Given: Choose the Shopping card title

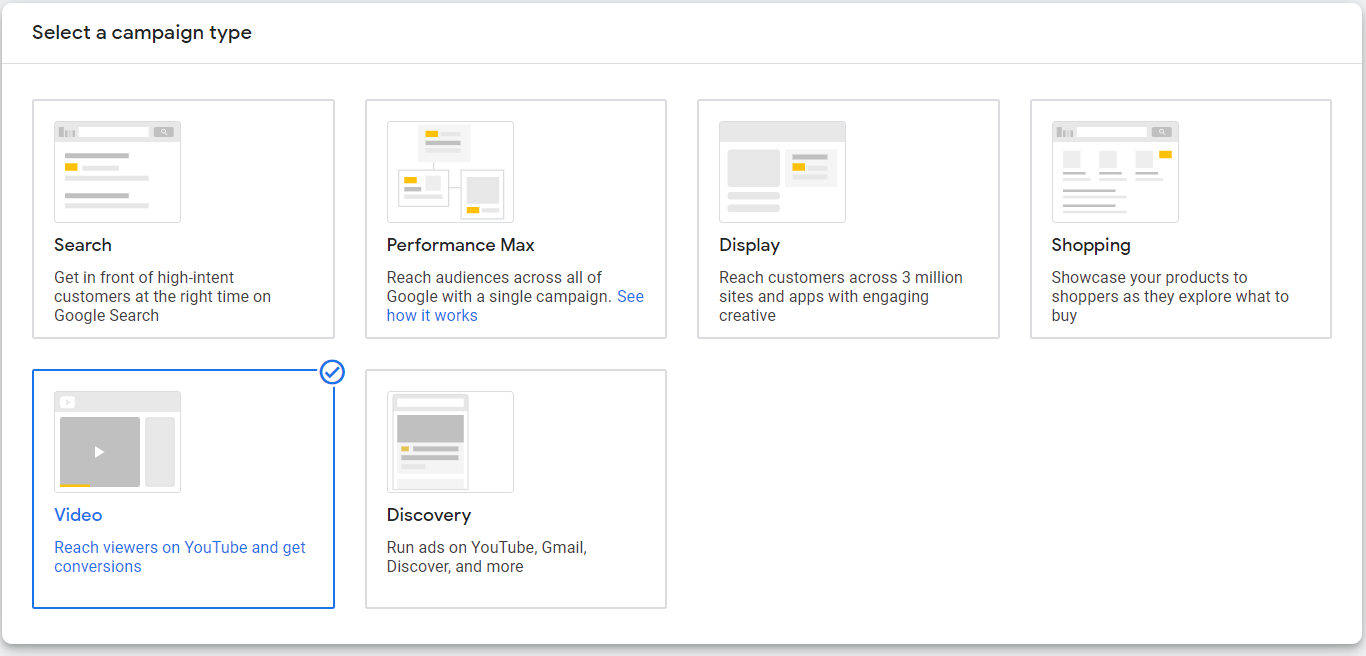Looking at the screenshot, I should pyautogui.click(x=1091, y=245).
